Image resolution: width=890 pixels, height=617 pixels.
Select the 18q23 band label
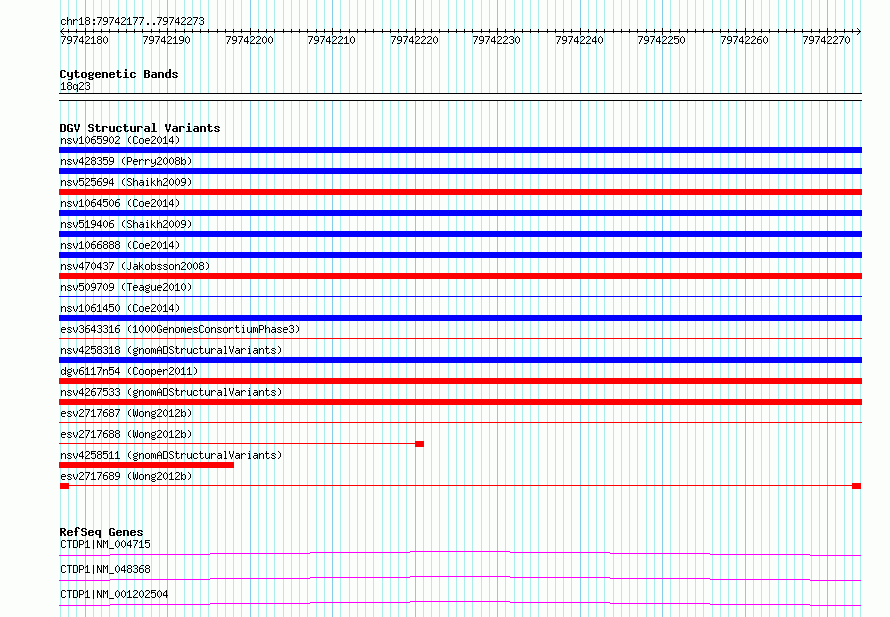pyautogui.click(x=75, y=86)
